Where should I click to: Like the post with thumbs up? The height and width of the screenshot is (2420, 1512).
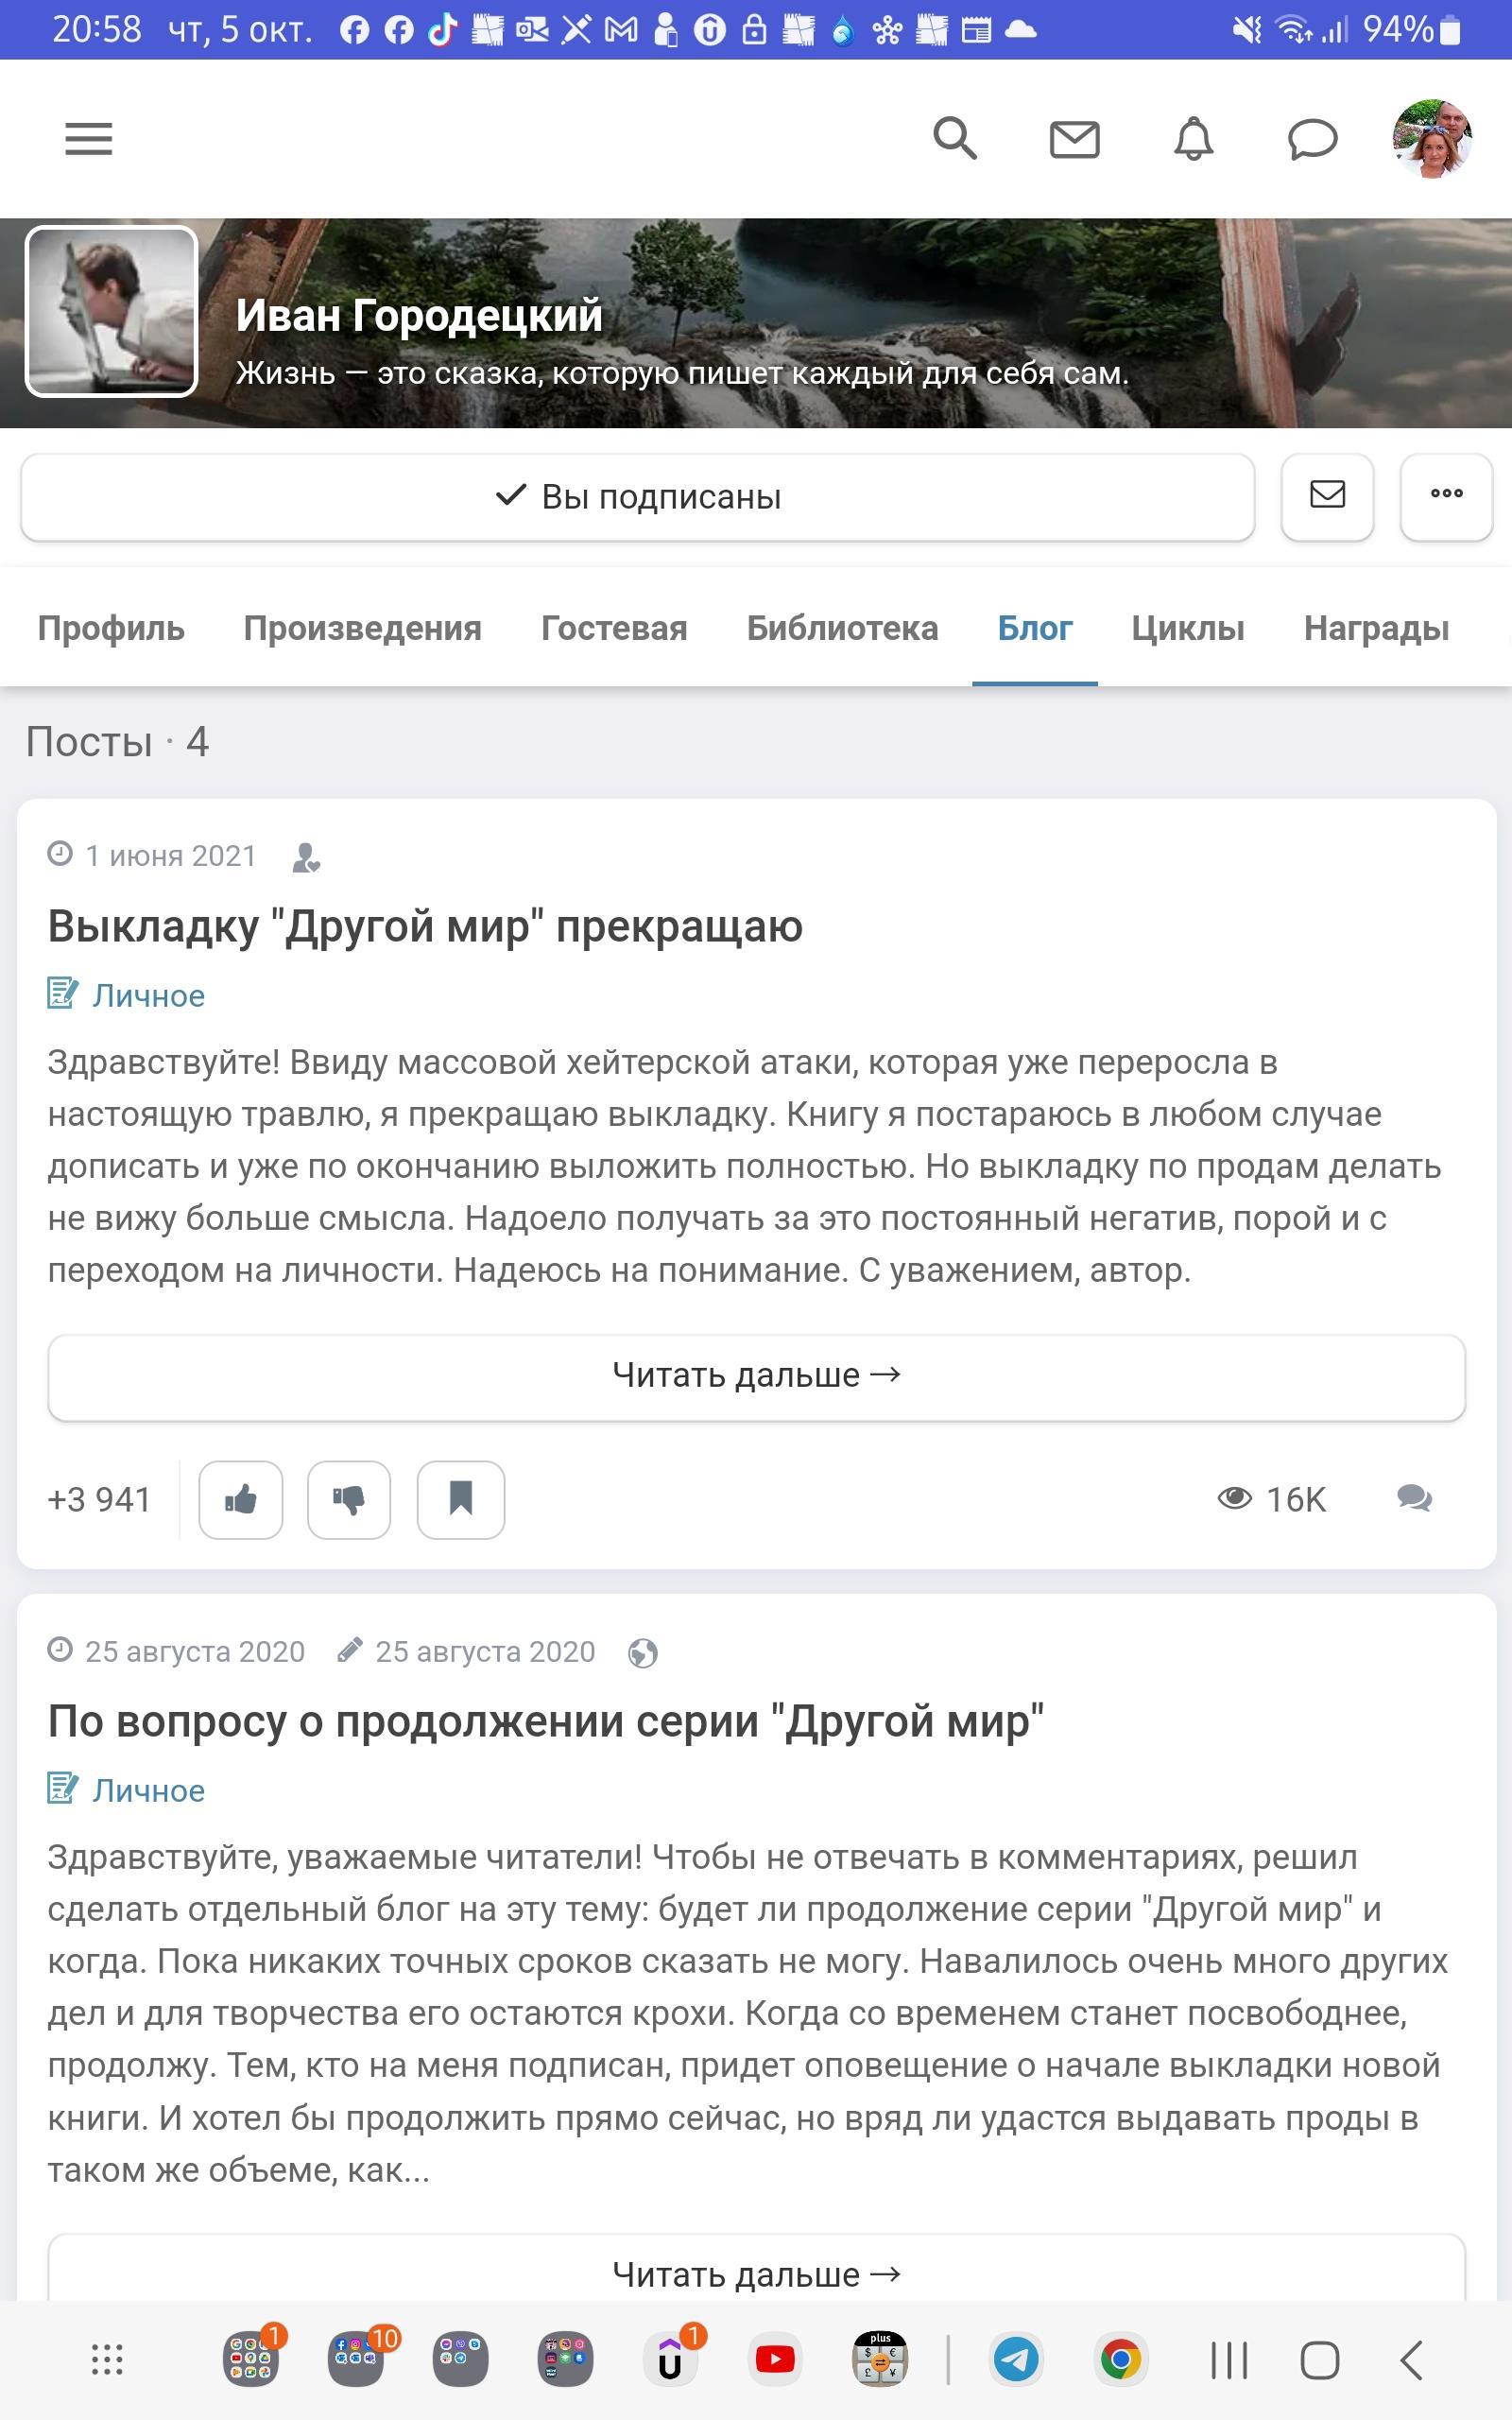[x=241, y=1499]
